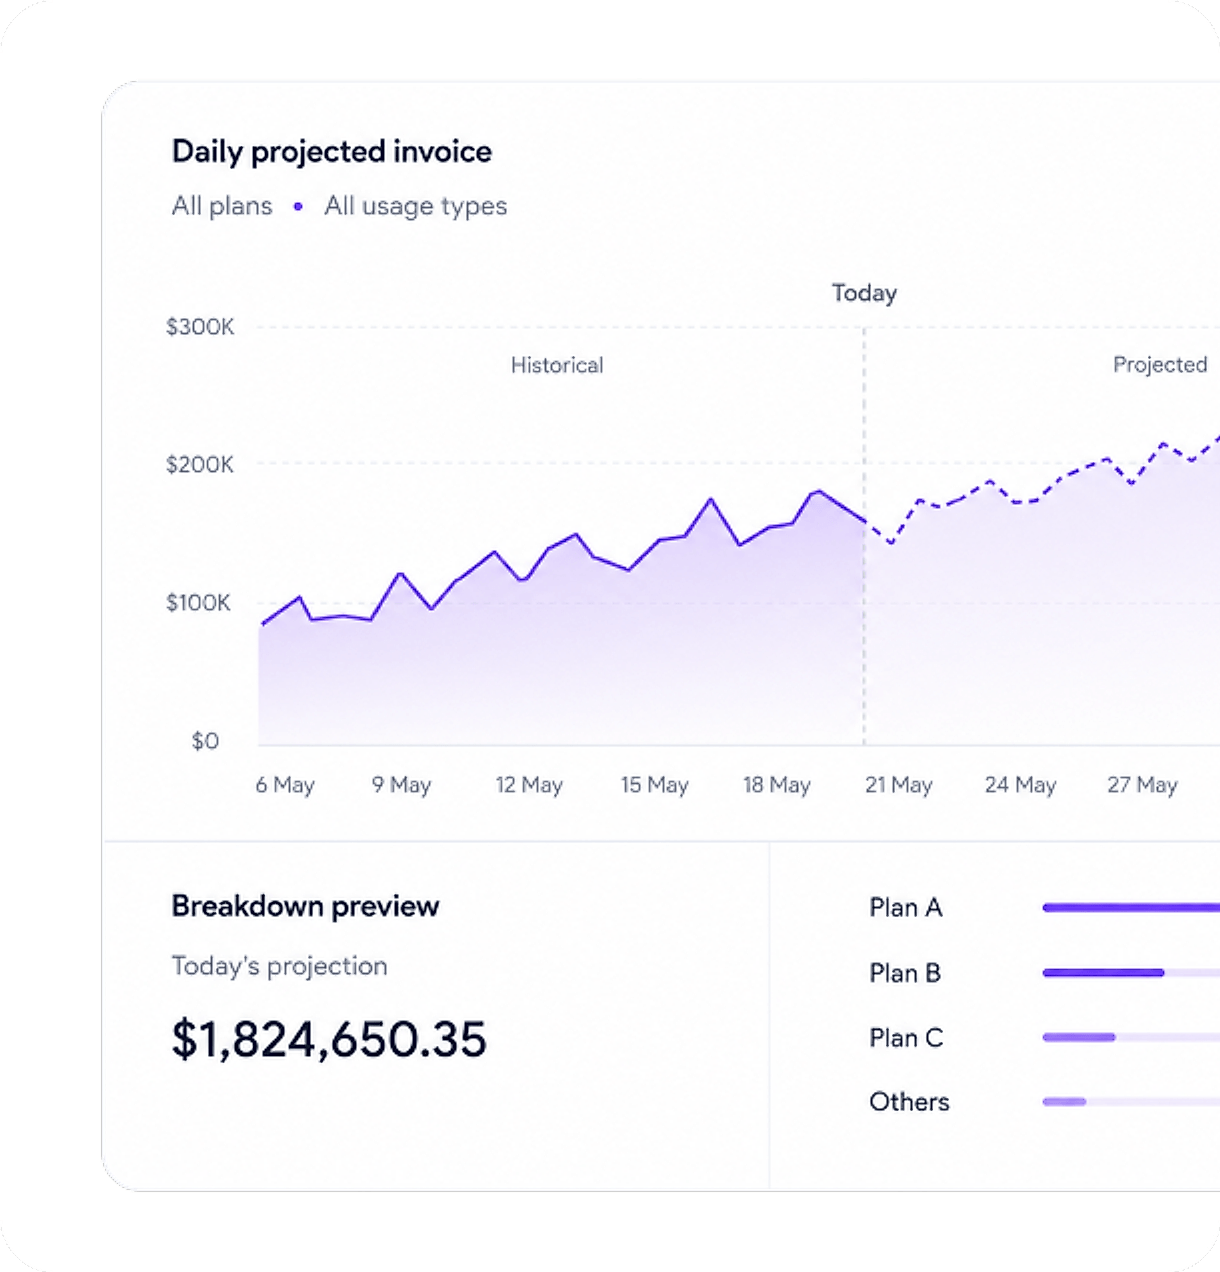
Task: Click the Plan B progress bar
Action: [1131, 973]
